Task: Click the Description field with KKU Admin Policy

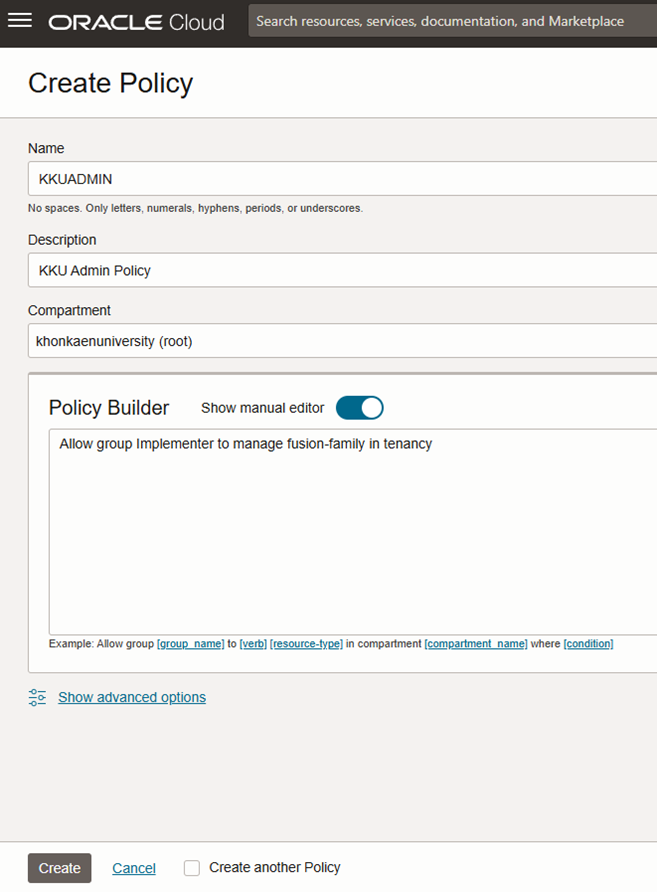Action: coord(342,270)
